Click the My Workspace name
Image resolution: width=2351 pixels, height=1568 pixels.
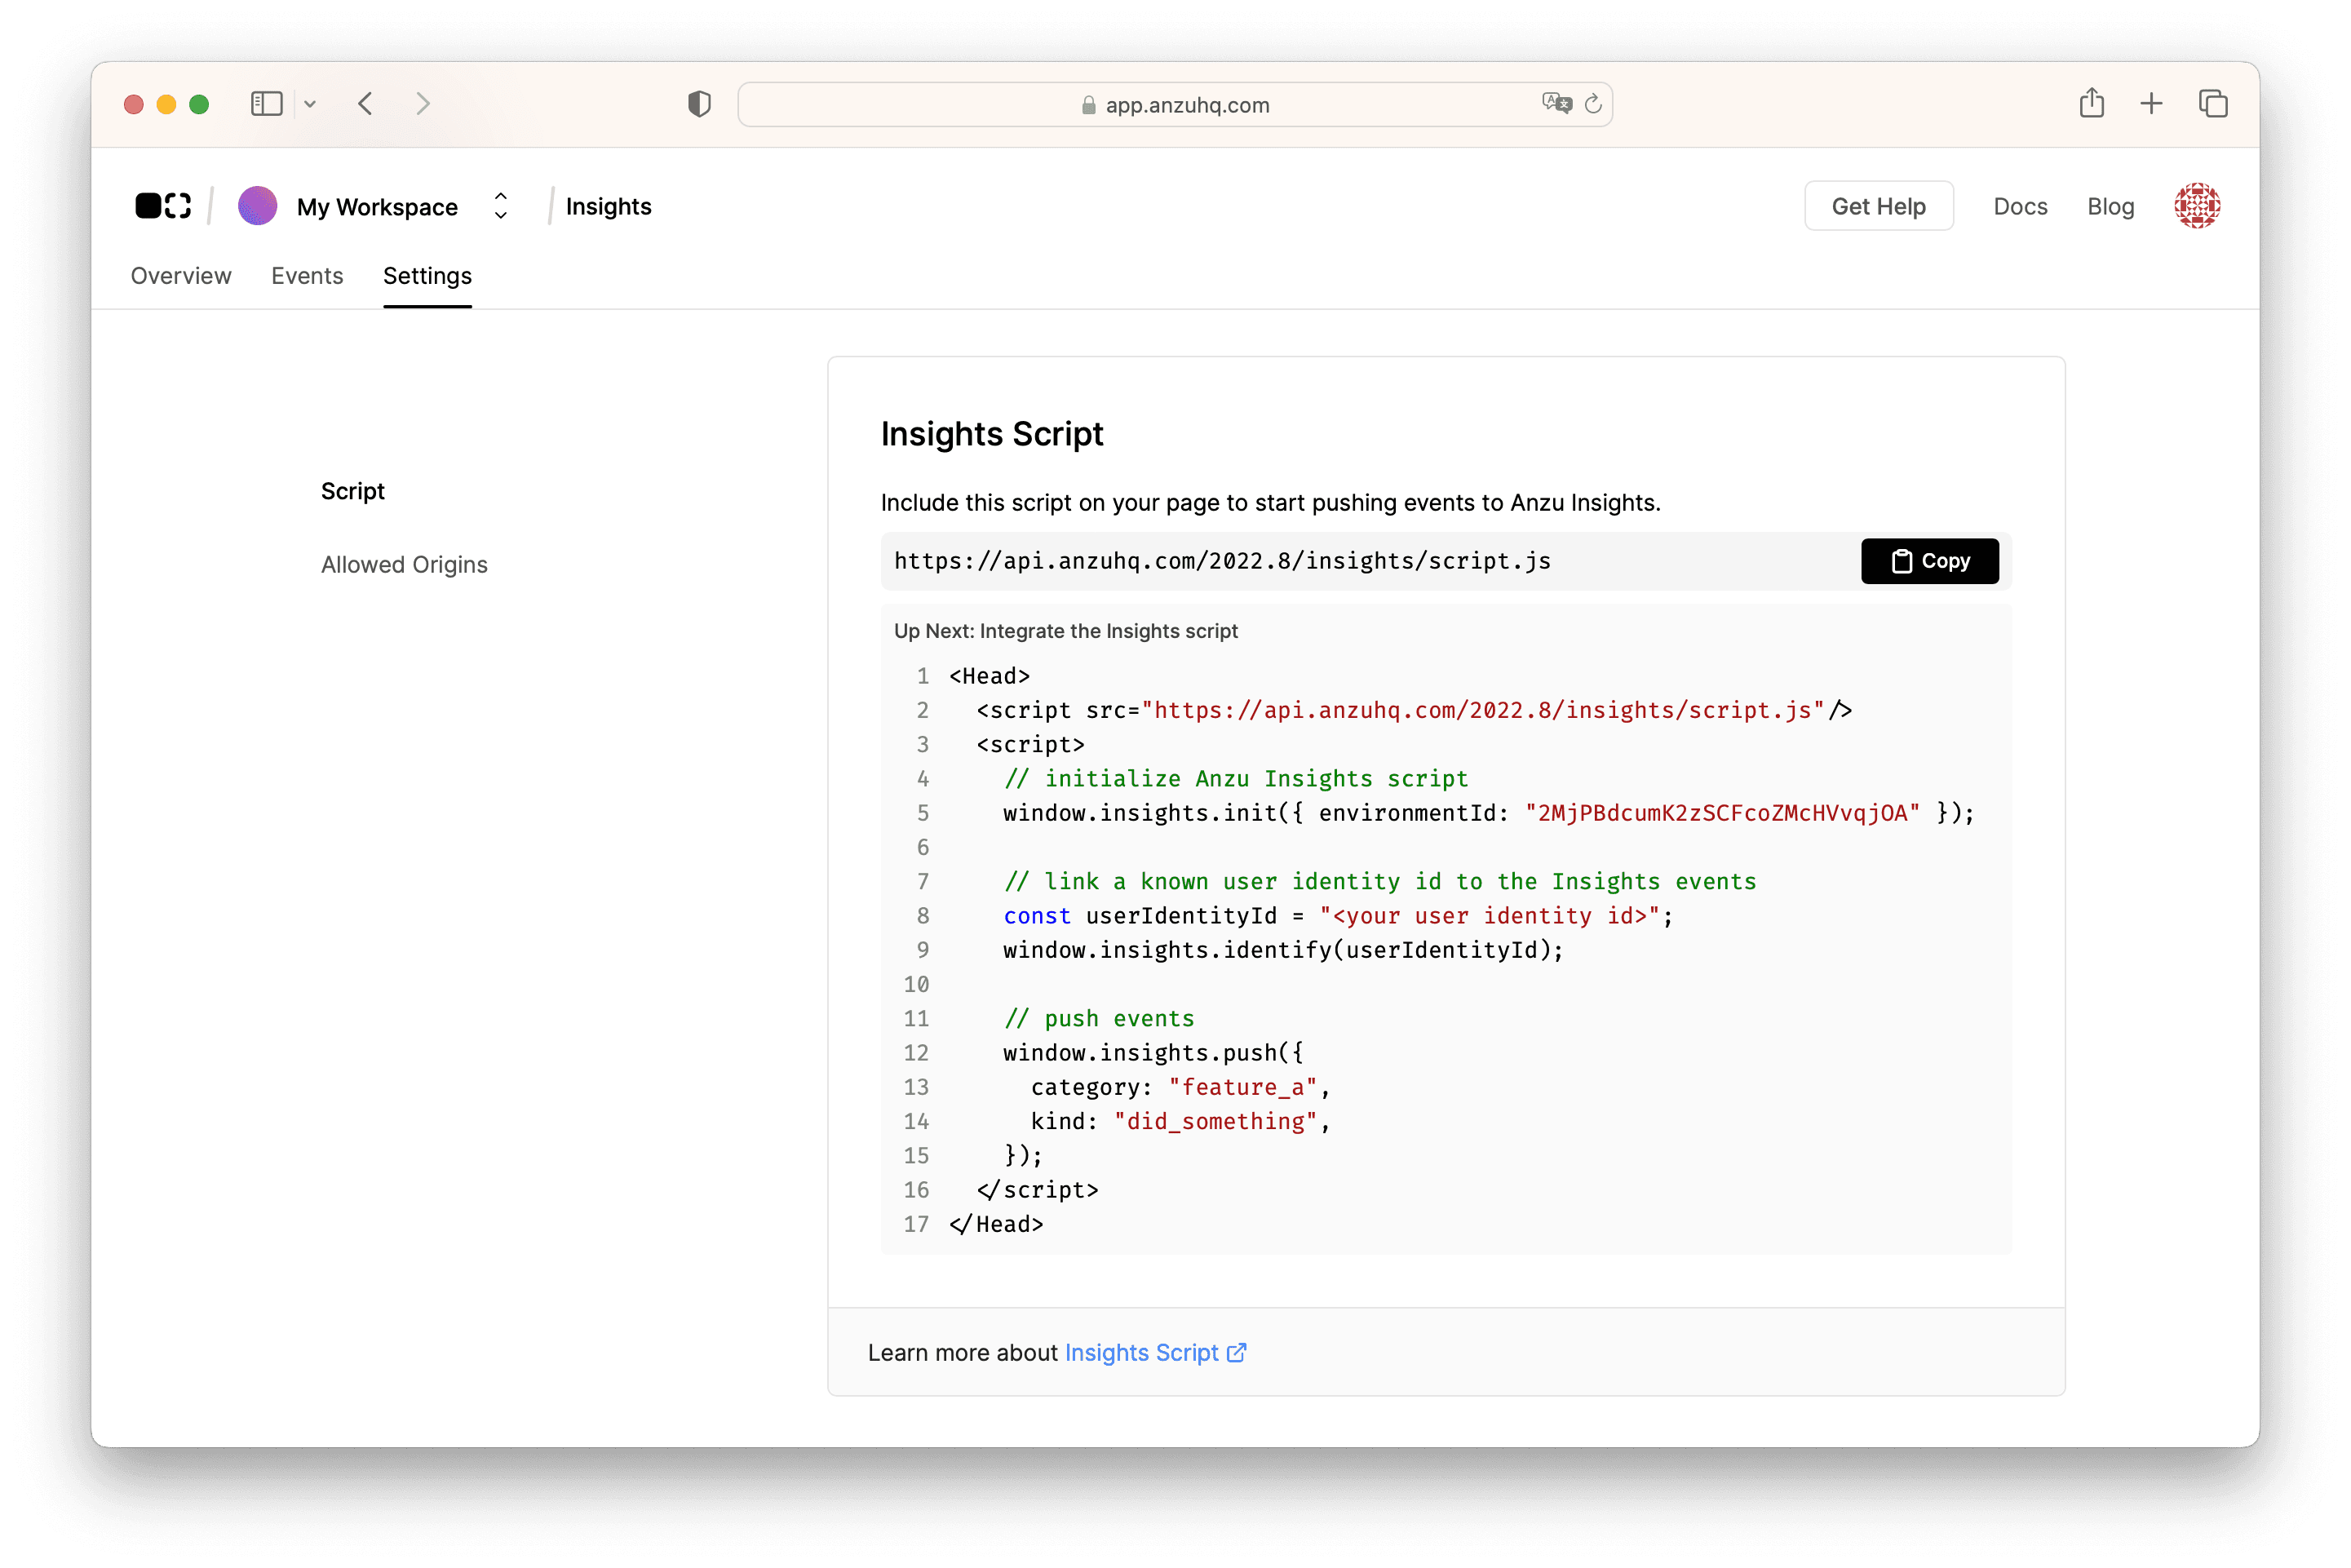pyautogui.click(x=377, y=207)
